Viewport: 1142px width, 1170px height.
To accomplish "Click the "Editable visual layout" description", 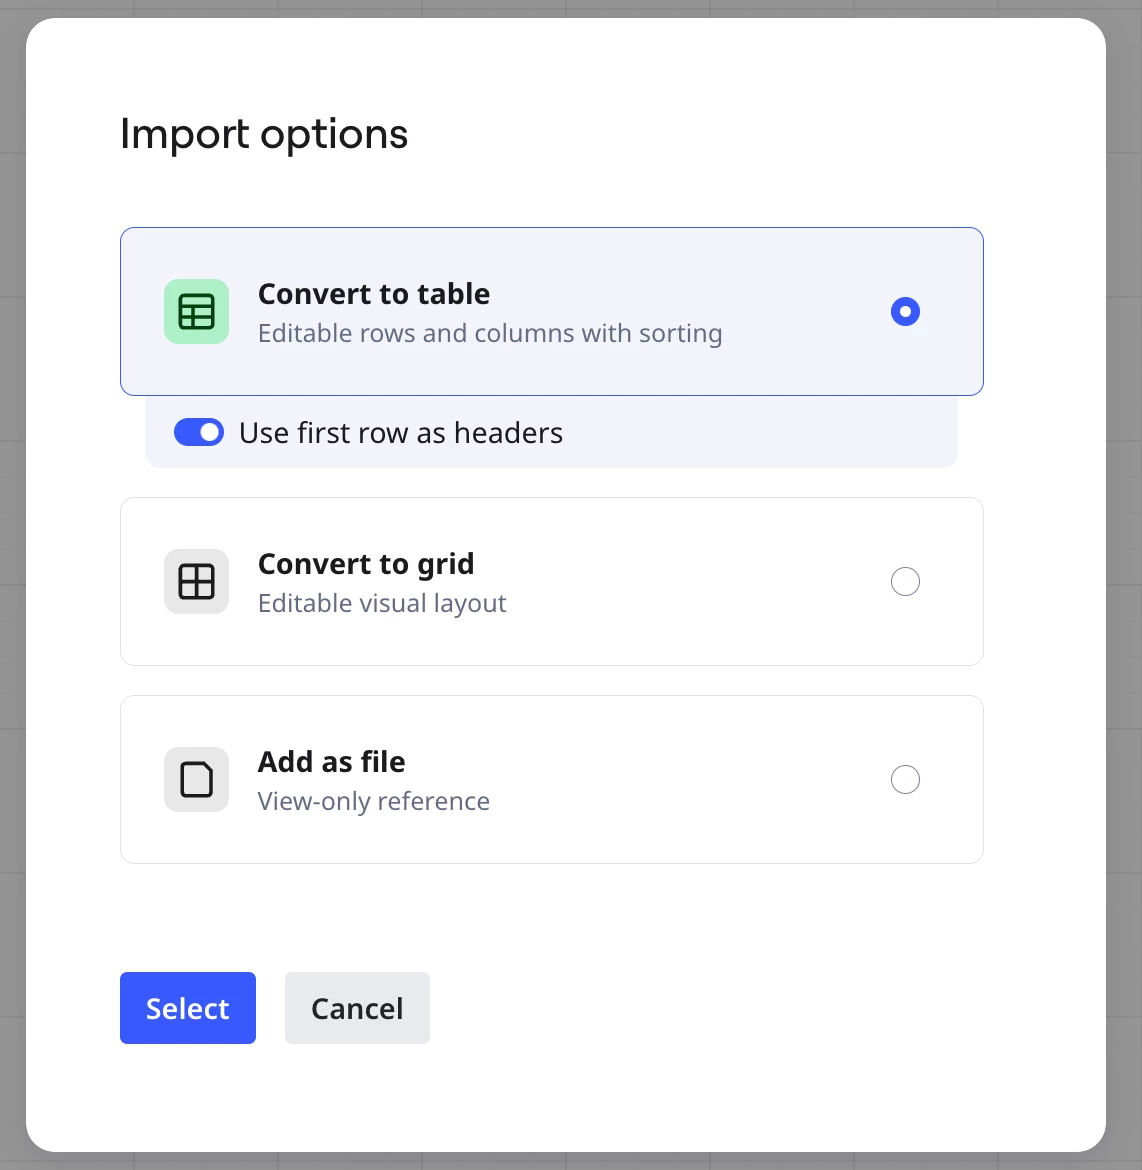I will click(382, 603).
